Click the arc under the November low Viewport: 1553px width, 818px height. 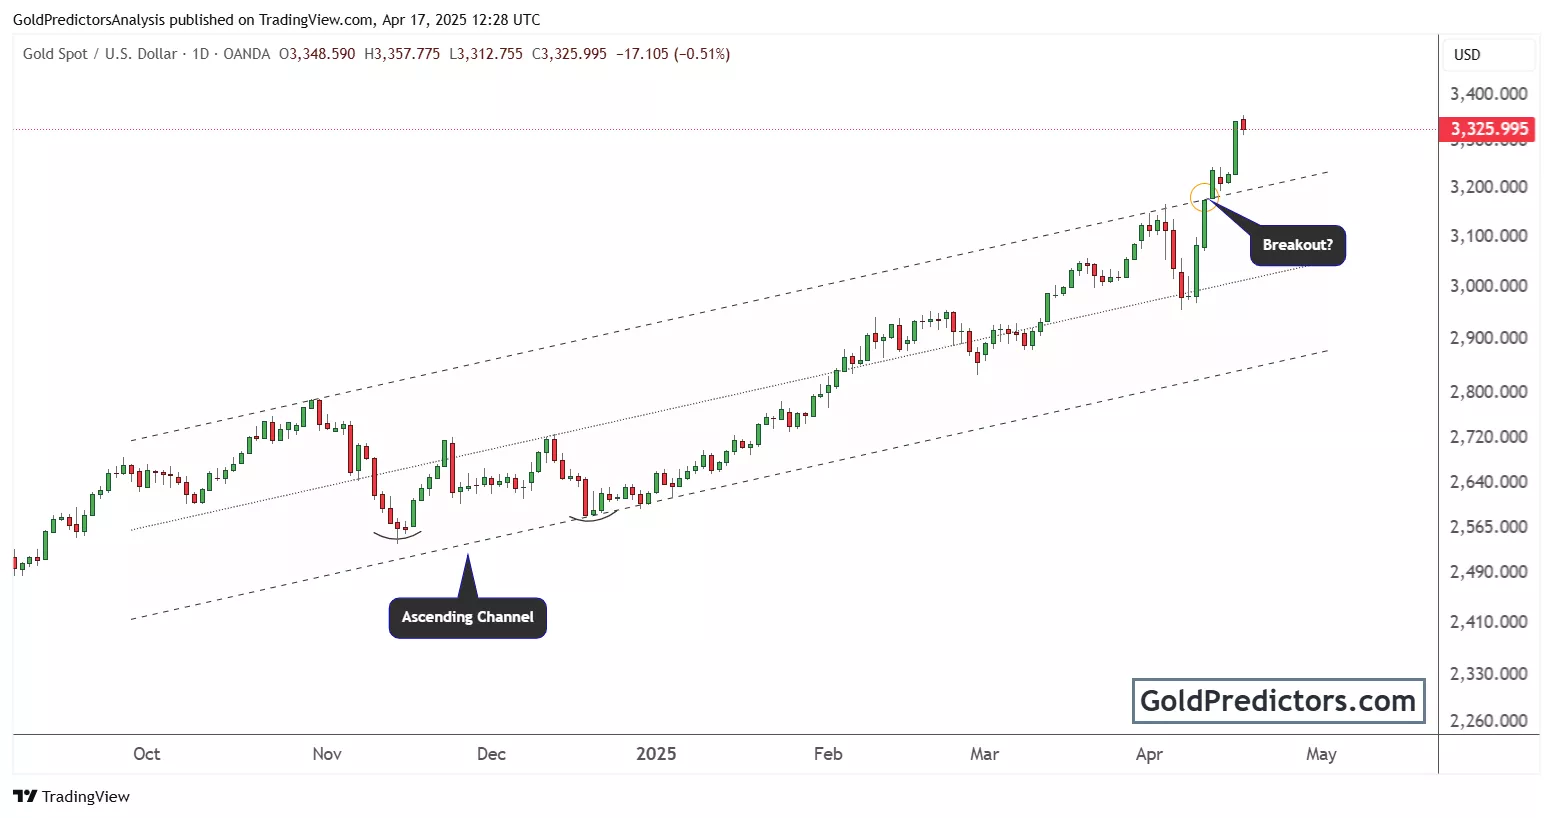398,537
